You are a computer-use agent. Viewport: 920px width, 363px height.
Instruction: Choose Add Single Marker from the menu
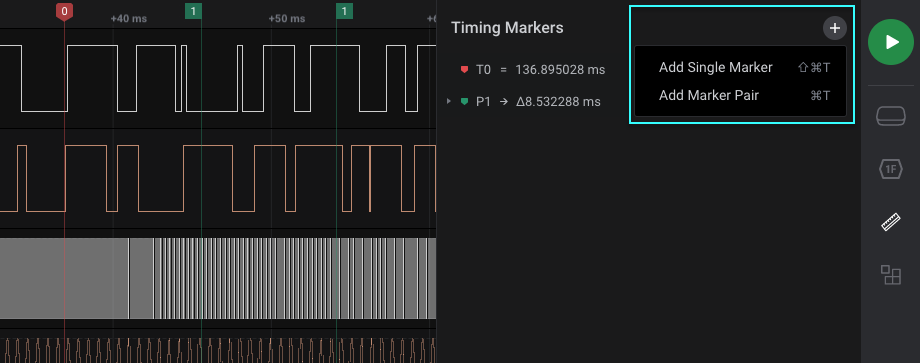pyautogui.click(x=740, y=67)
